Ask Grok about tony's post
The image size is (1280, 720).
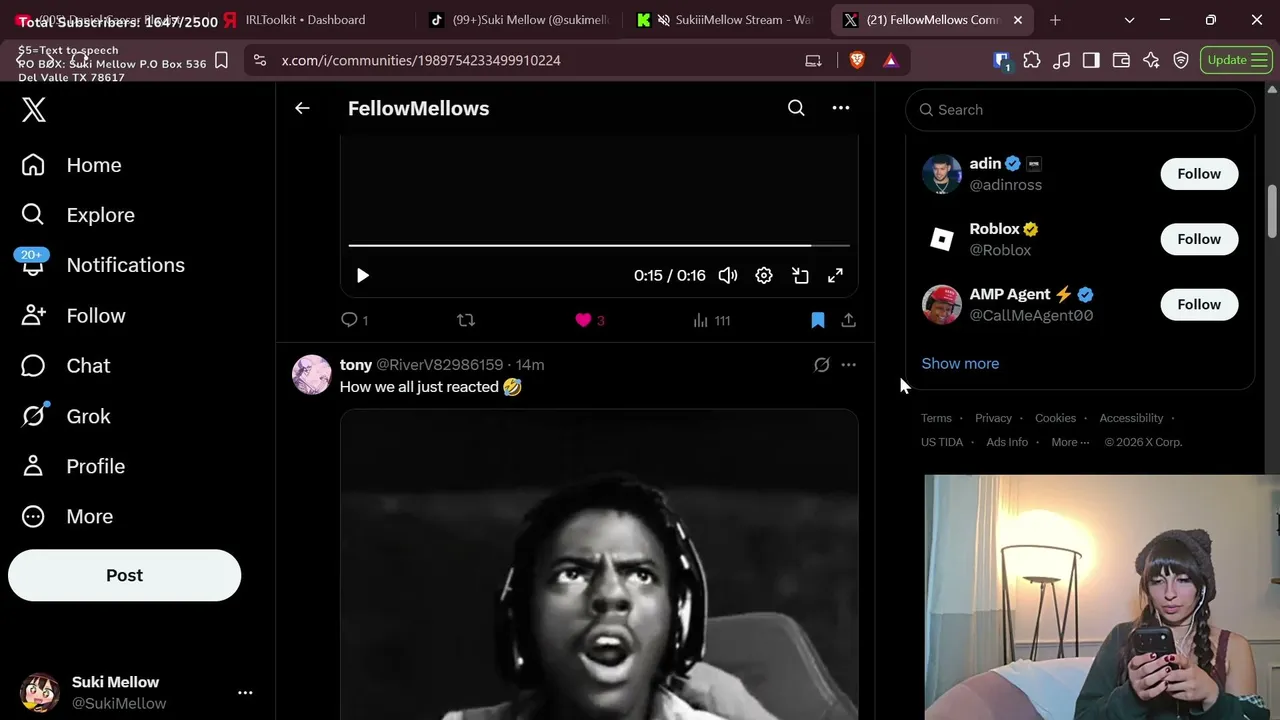click(822, 365)
